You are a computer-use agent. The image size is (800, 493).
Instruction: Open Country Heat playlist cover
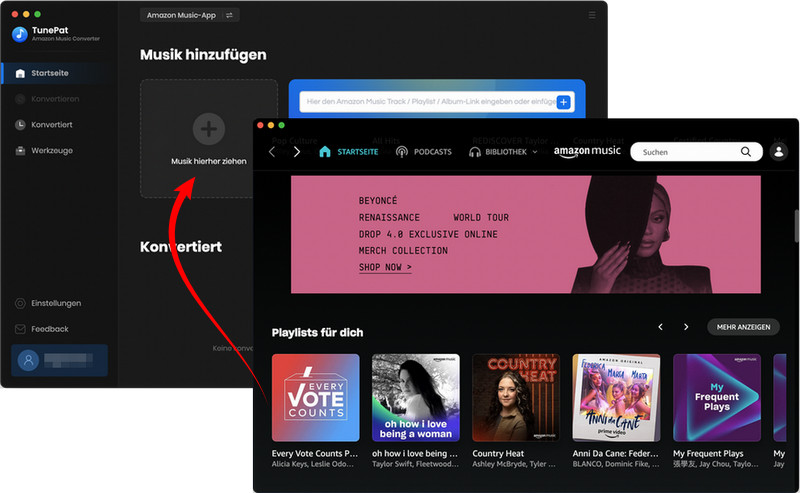click(516, 398)
